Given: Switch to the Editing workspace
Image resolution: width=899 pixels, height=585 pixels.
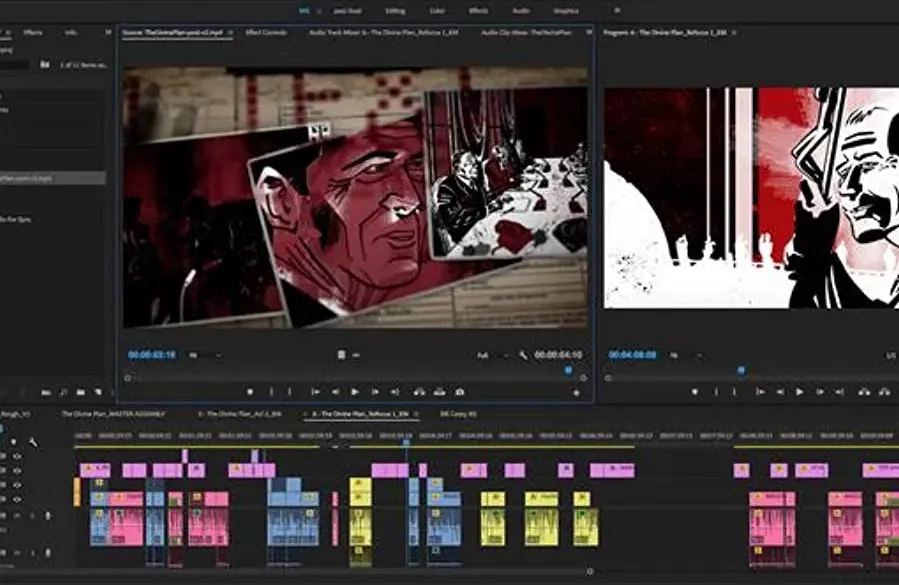Looking at the screenshot, I should coord(394,10).
